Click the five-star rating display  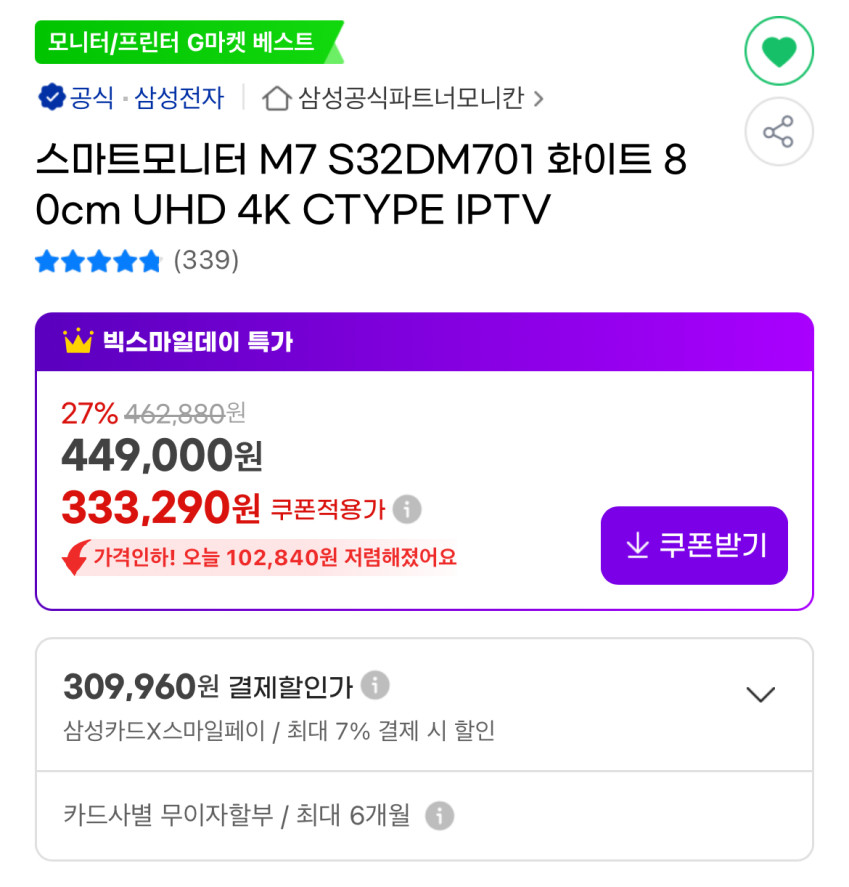point(98,261)
